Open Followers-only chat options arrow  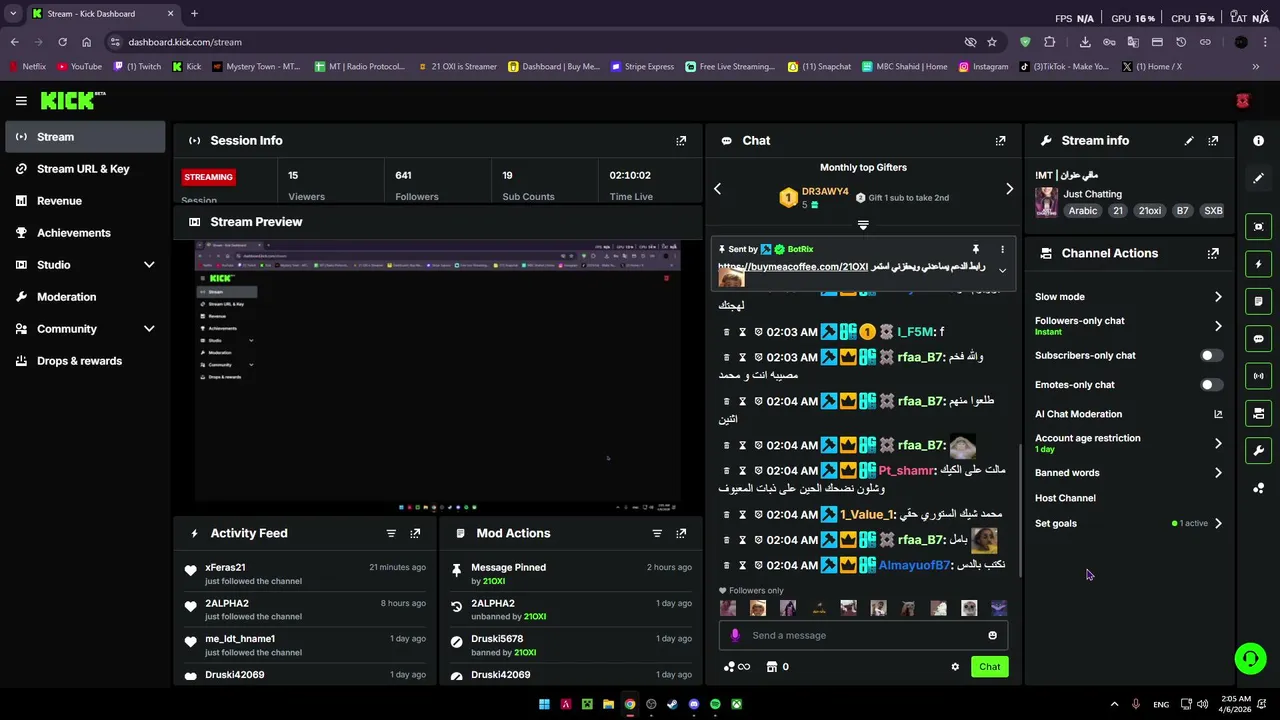pyautogui.click(x=1218, y=326)
